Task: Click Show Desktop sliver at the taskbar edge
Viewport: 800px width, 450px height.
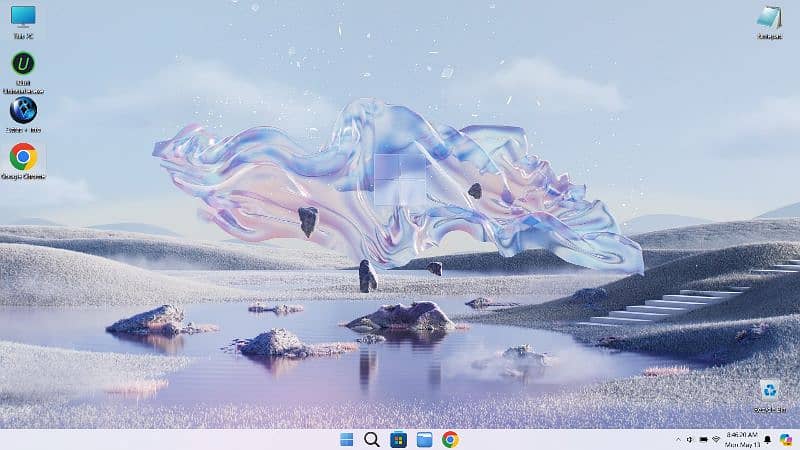Action: [x=798, y=439]
